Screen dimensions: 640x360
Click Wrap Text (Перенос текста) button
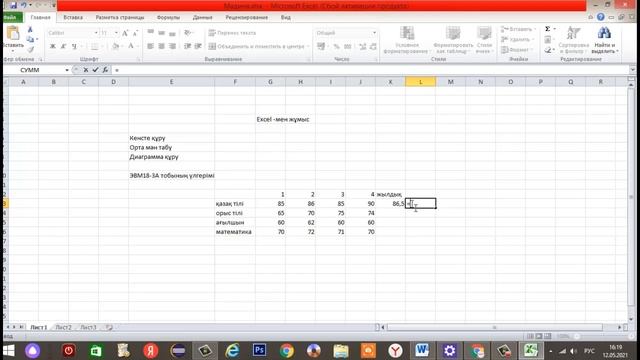point(232,33)
